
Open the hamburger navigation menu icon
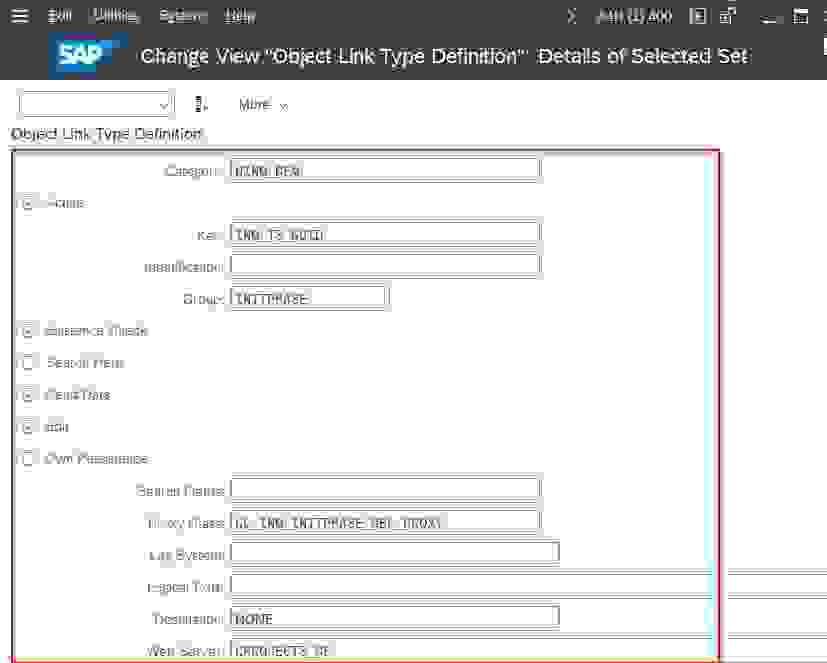click(19, 15)
